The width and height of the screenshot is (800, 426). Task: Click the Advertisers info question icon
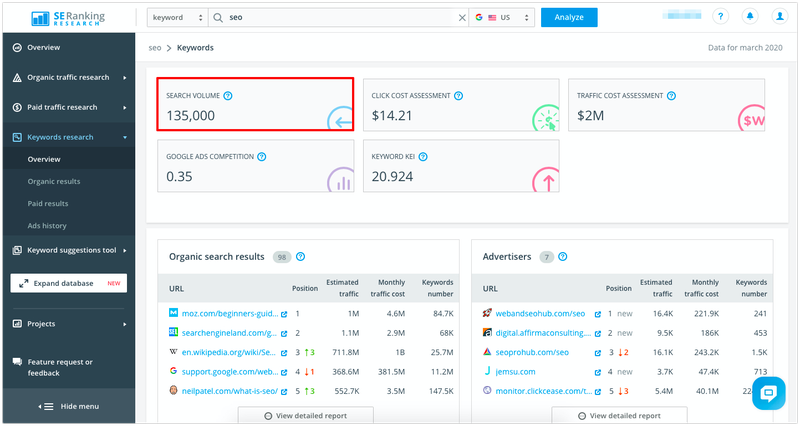pos(563,257)
